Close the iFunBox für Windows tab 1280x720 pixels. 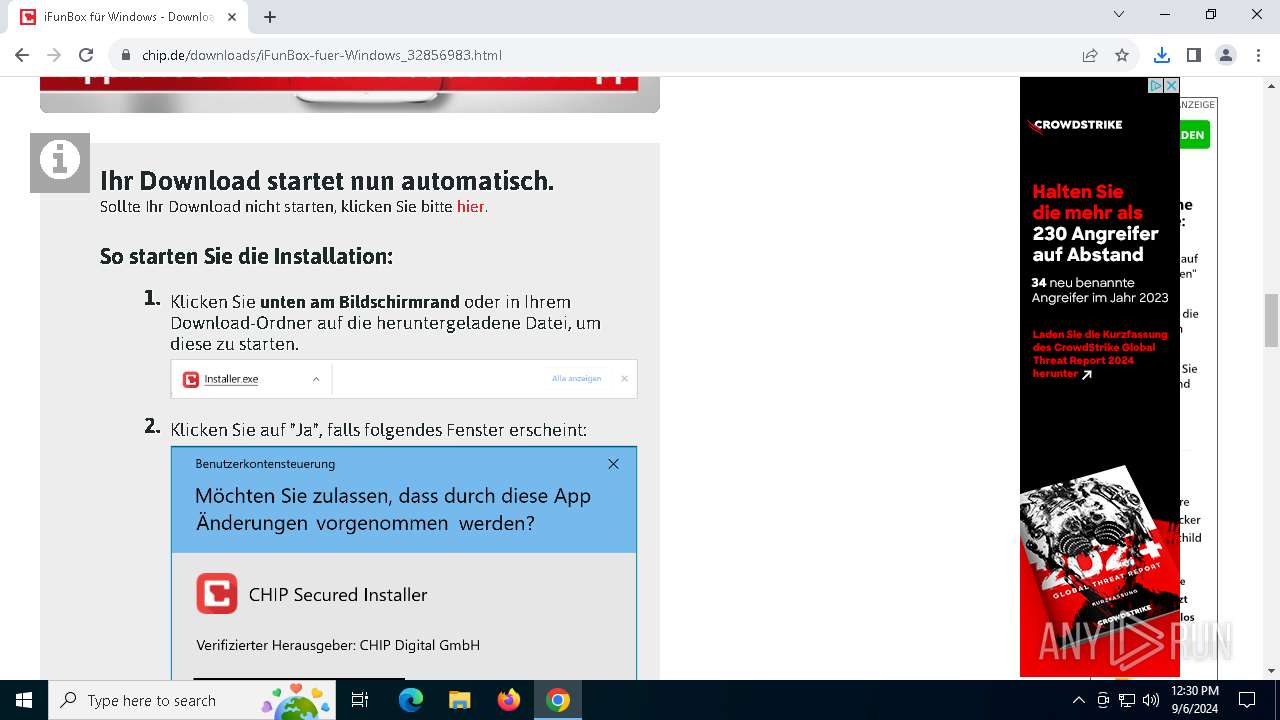(232, 17)
